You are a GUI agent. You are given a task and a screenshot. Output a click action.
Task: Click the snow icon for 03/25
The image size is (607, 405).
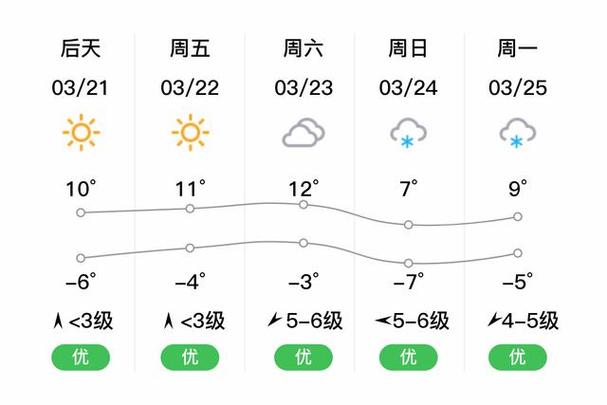[518, 133]
